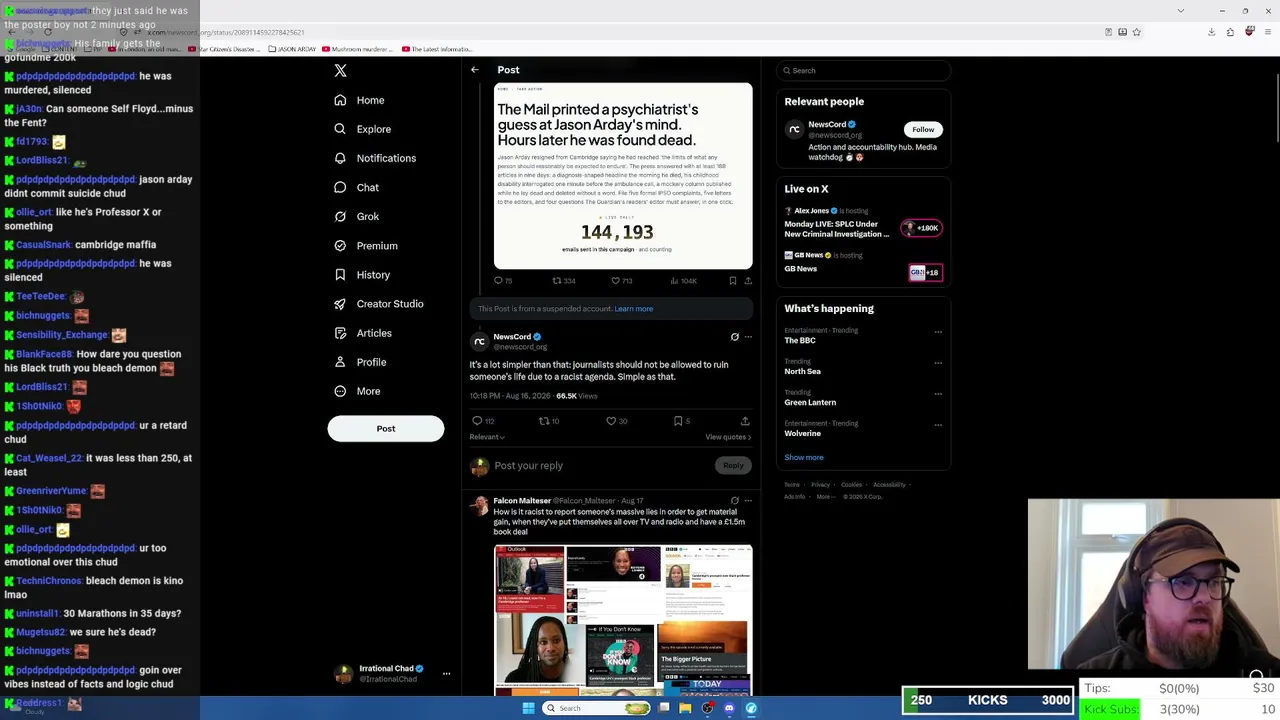Open Premium in the X sidebar

[x=365, y=245]
